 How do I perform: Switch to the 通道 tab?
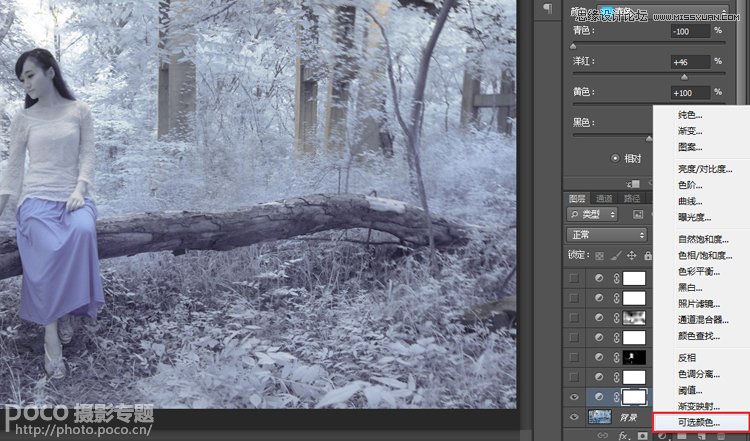[x=605, y=198]
